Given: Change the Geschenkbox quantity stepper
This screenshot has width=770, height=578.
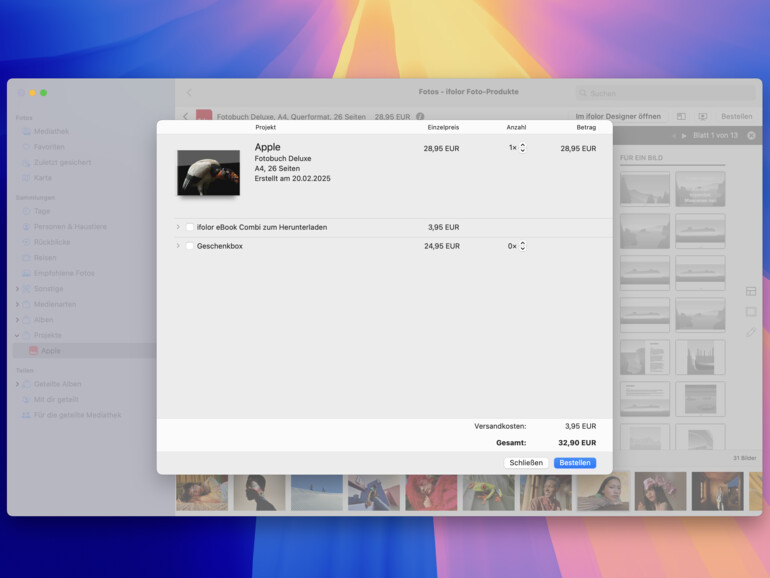Looking at the screenshot, I should pyautogui.click(x=522, y=246).
